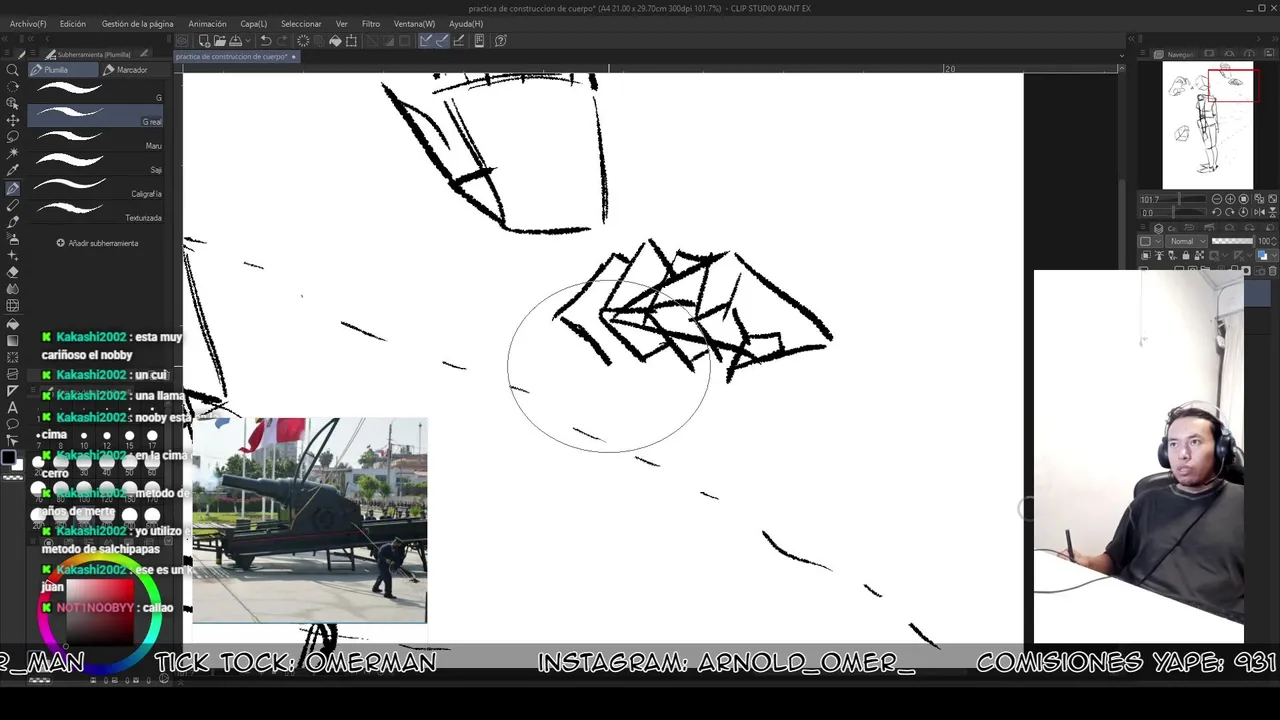Click the New document toolbar icon
Viewport: 1280px width, 720px height.
pyautogui.click(x=205, y=41)
